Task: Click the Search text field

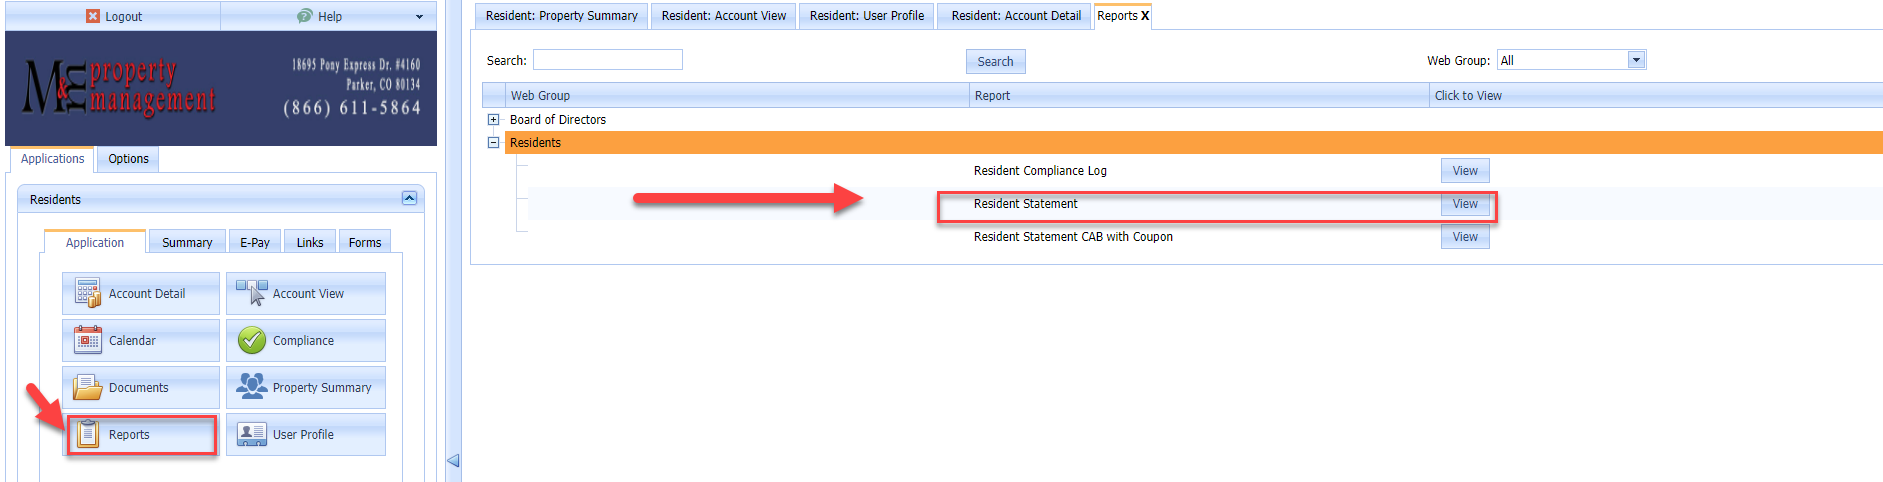Action: [608, 60]
